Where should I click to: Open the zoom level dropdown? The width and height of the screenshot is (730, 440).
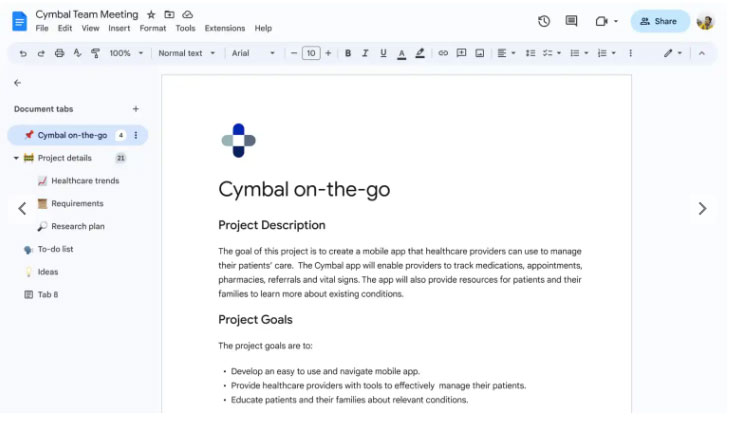click(126, 53)
